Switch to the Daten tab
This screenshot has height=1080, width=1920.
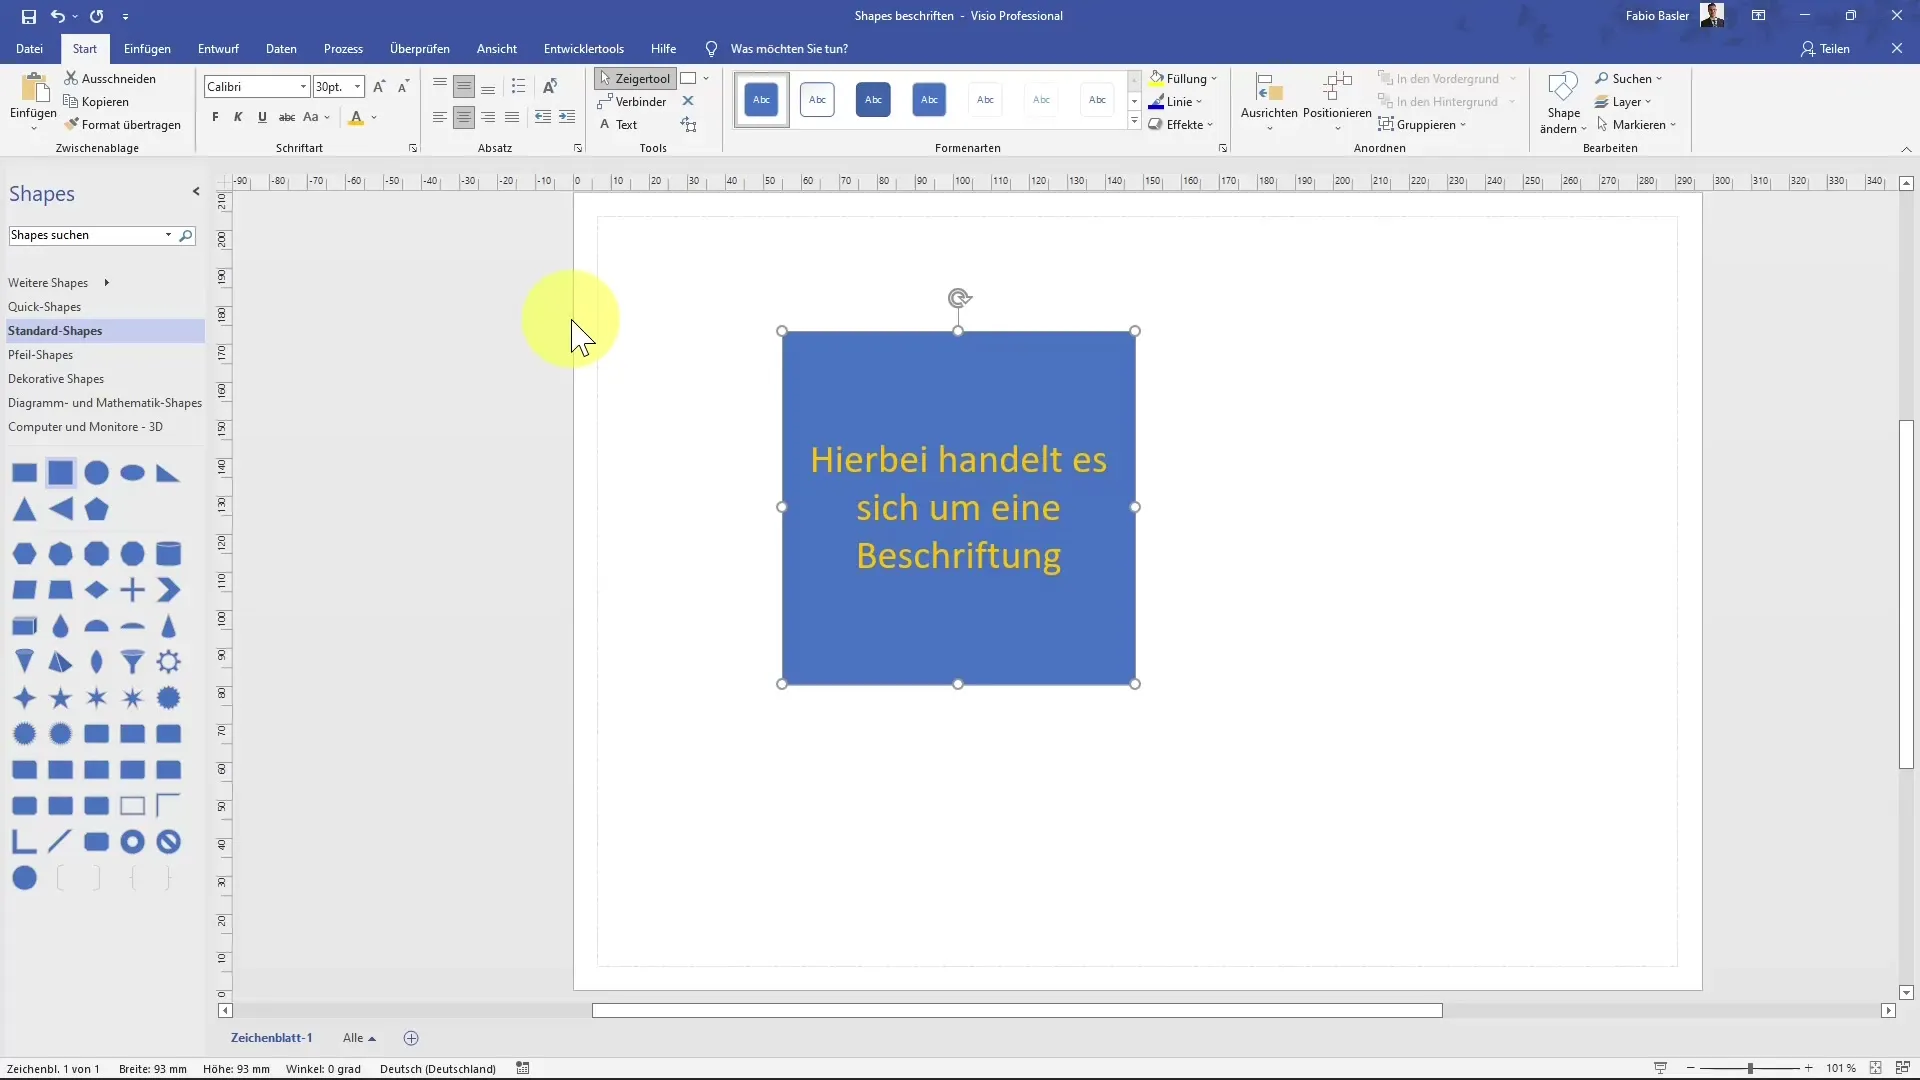click(281, 48)
